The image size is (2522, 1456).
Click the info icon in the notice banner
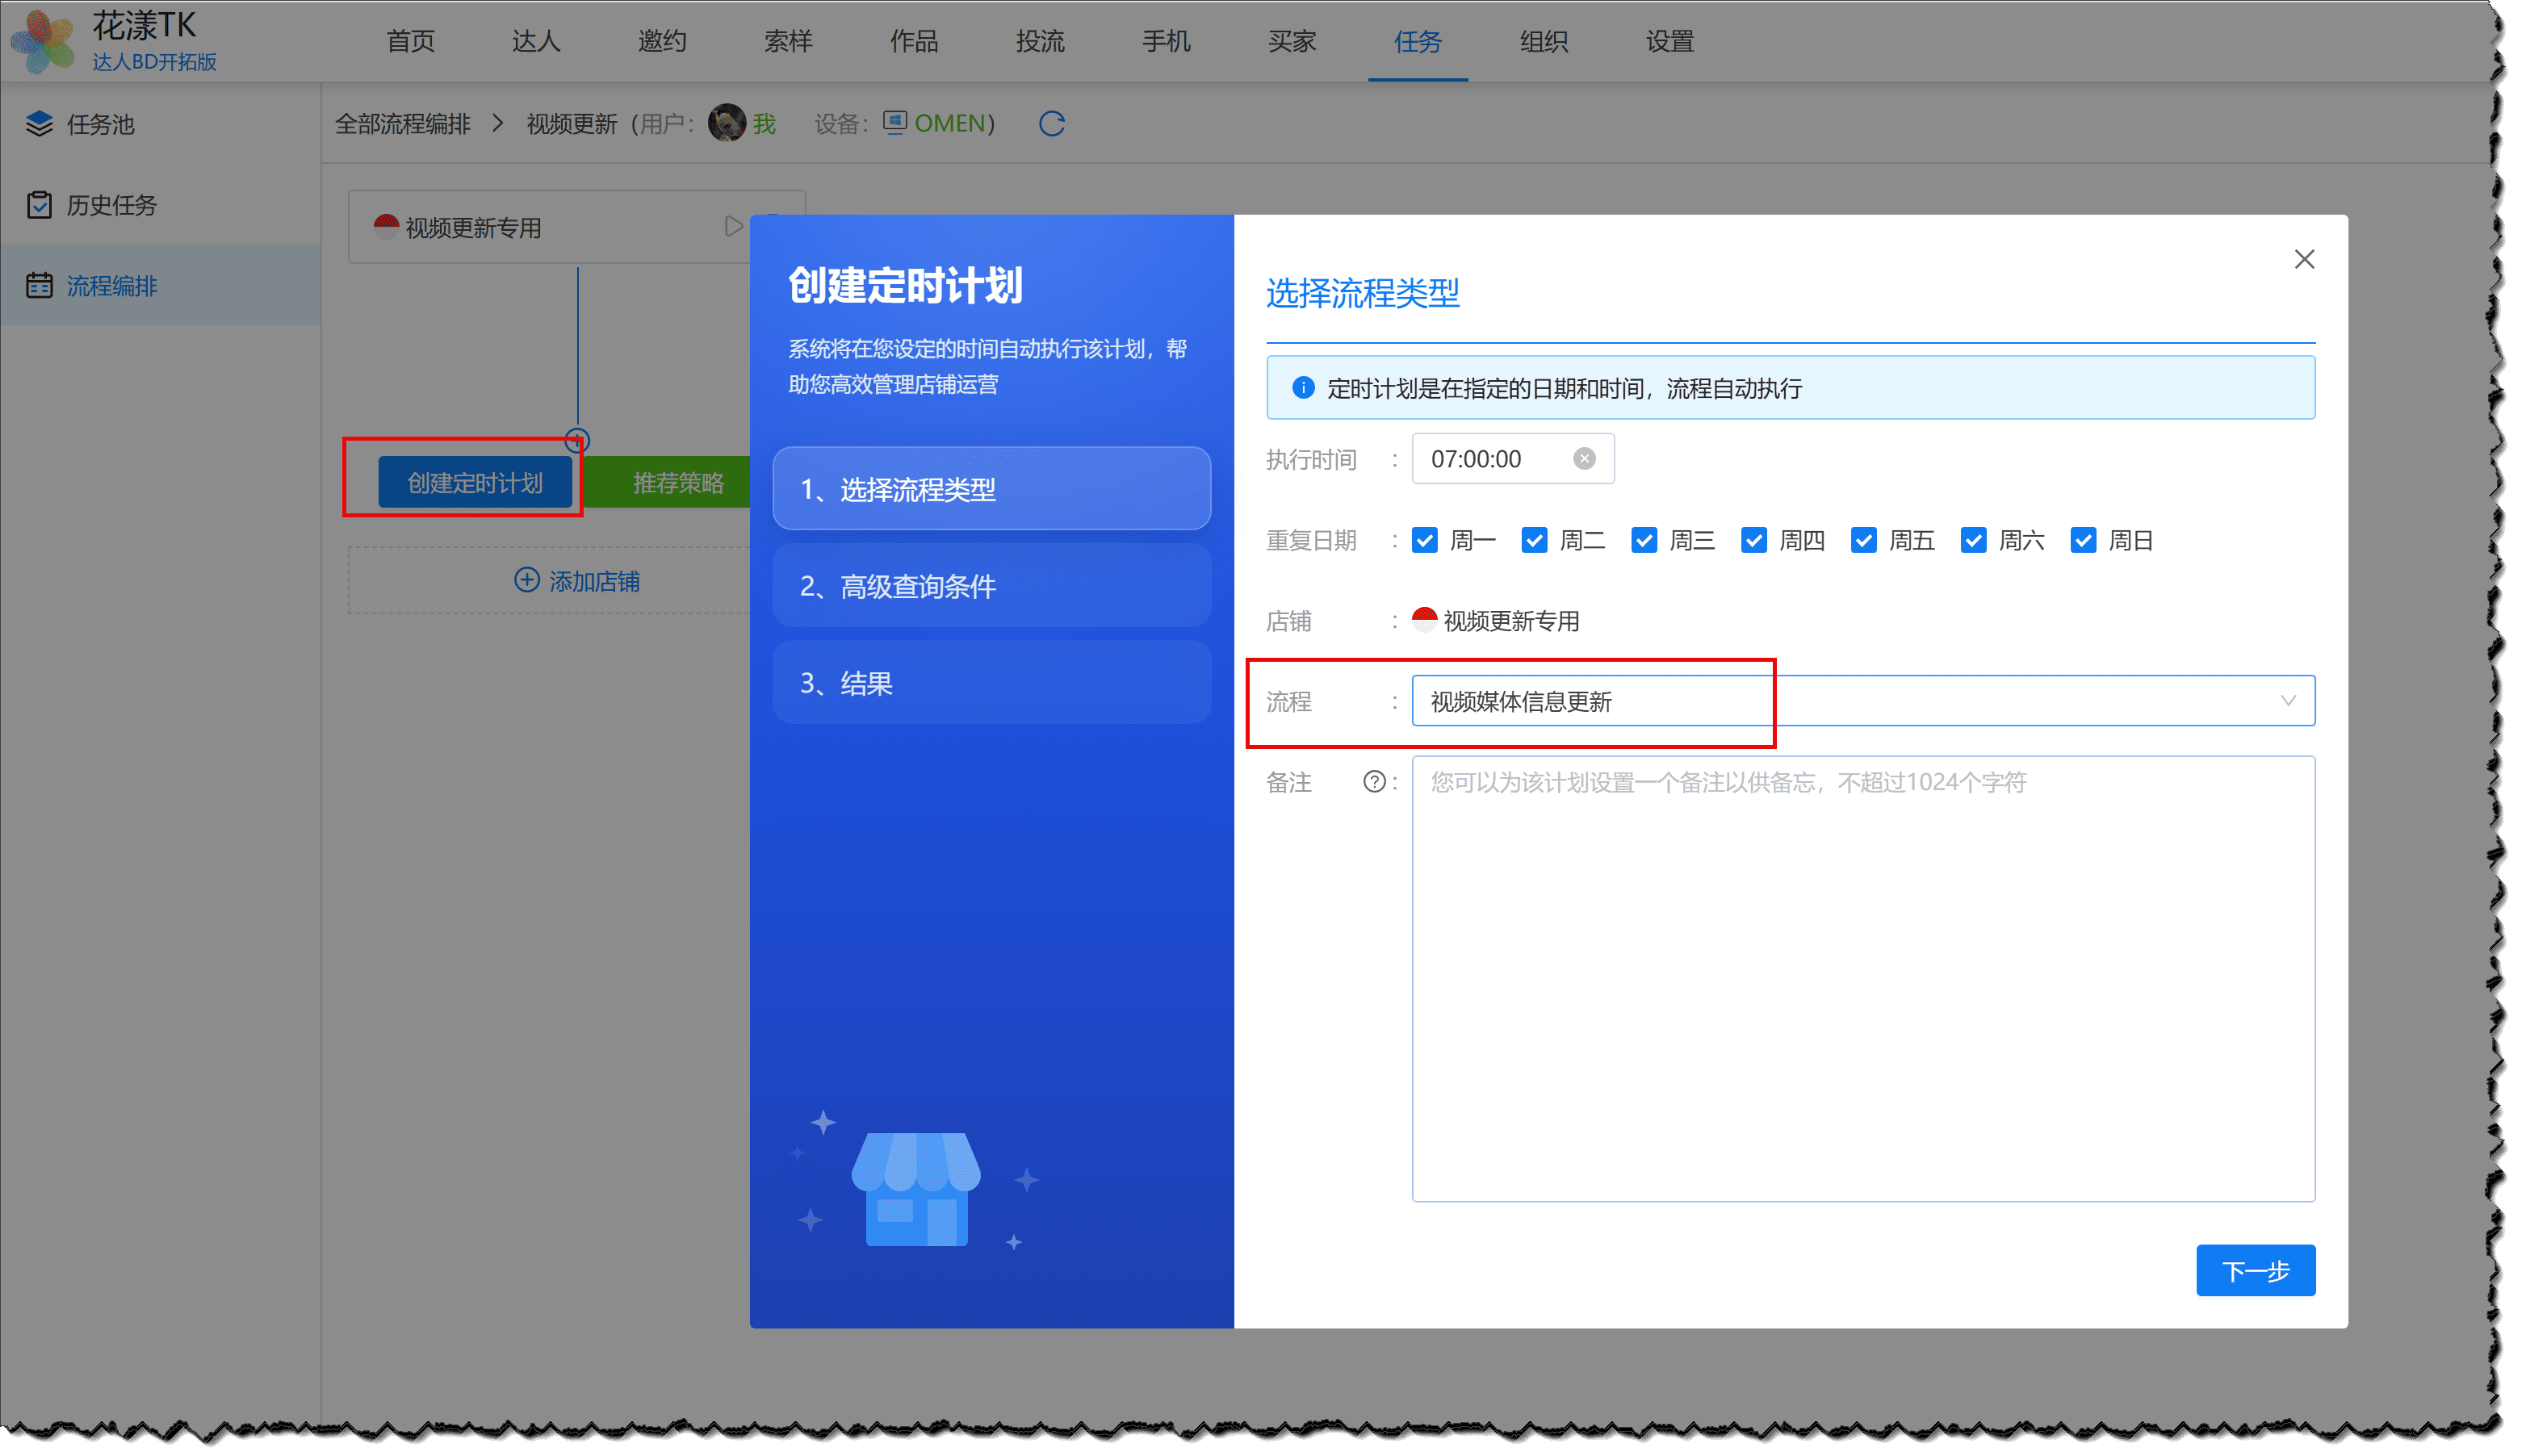point(1303,388)
